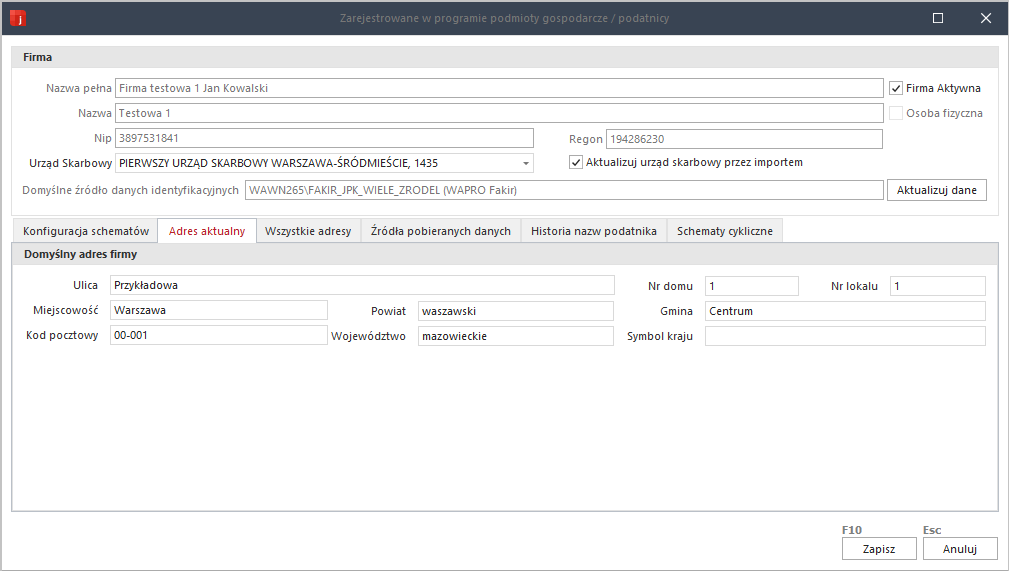The width and height of the screenshot is (1009, 571).
Task: Maximize the window
Action: click(x=938, y=18)
